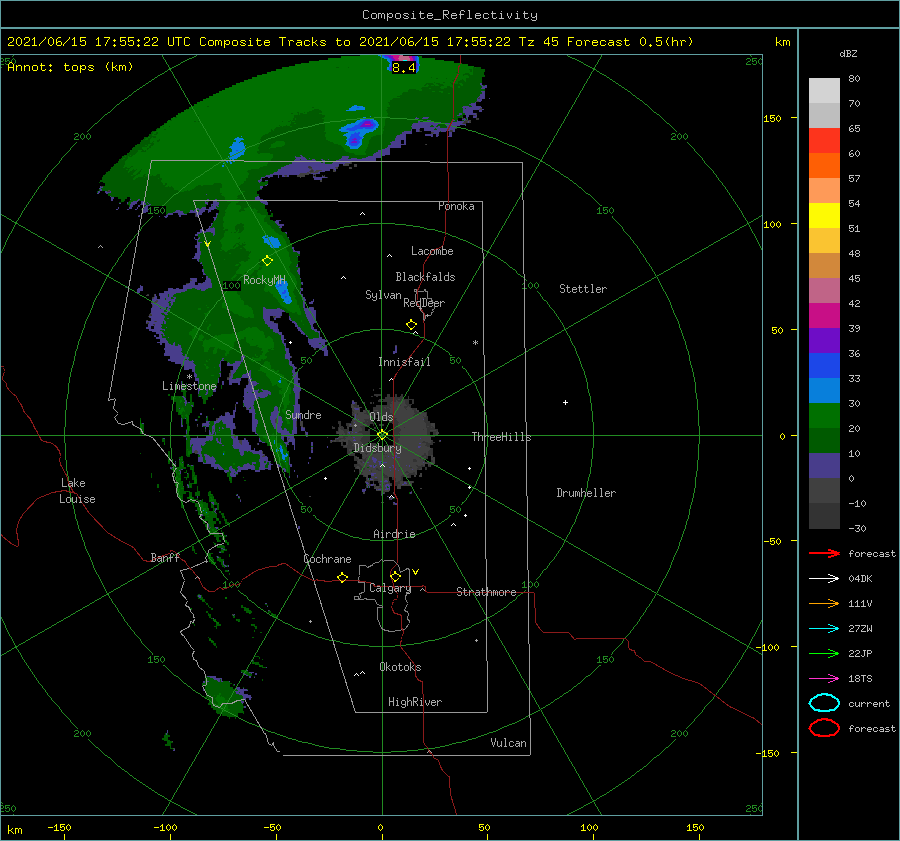Screen dimensions: 900x841
Task: Click the Vulcan city label
Action: [509, 743]
